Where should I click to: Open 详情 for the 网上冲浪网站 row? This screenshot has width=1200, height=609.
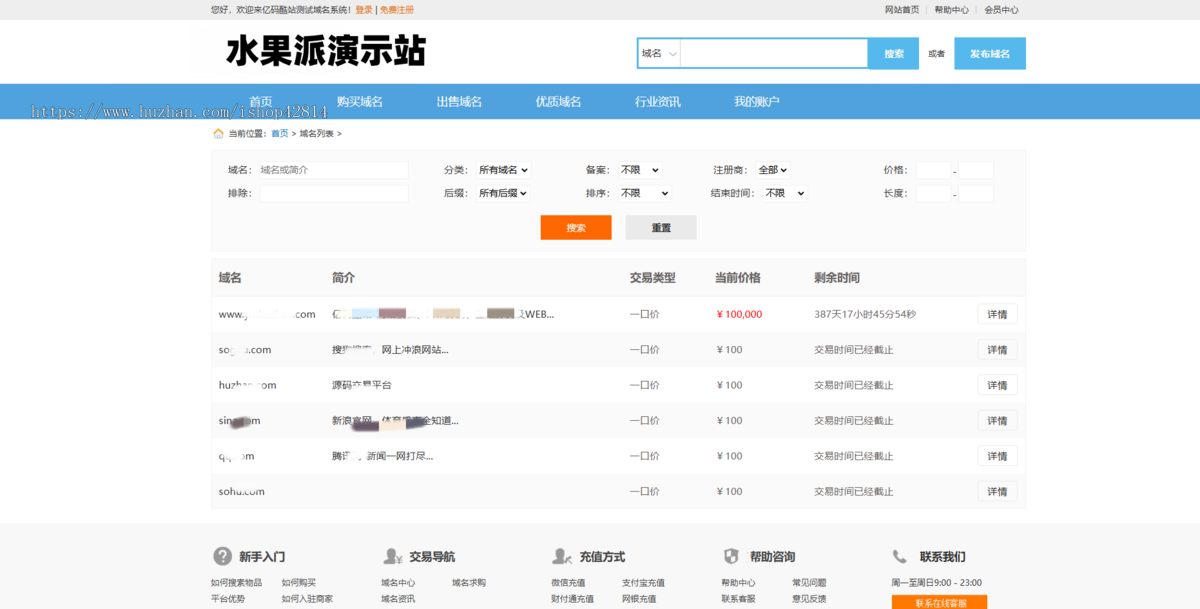pos(997,349)
